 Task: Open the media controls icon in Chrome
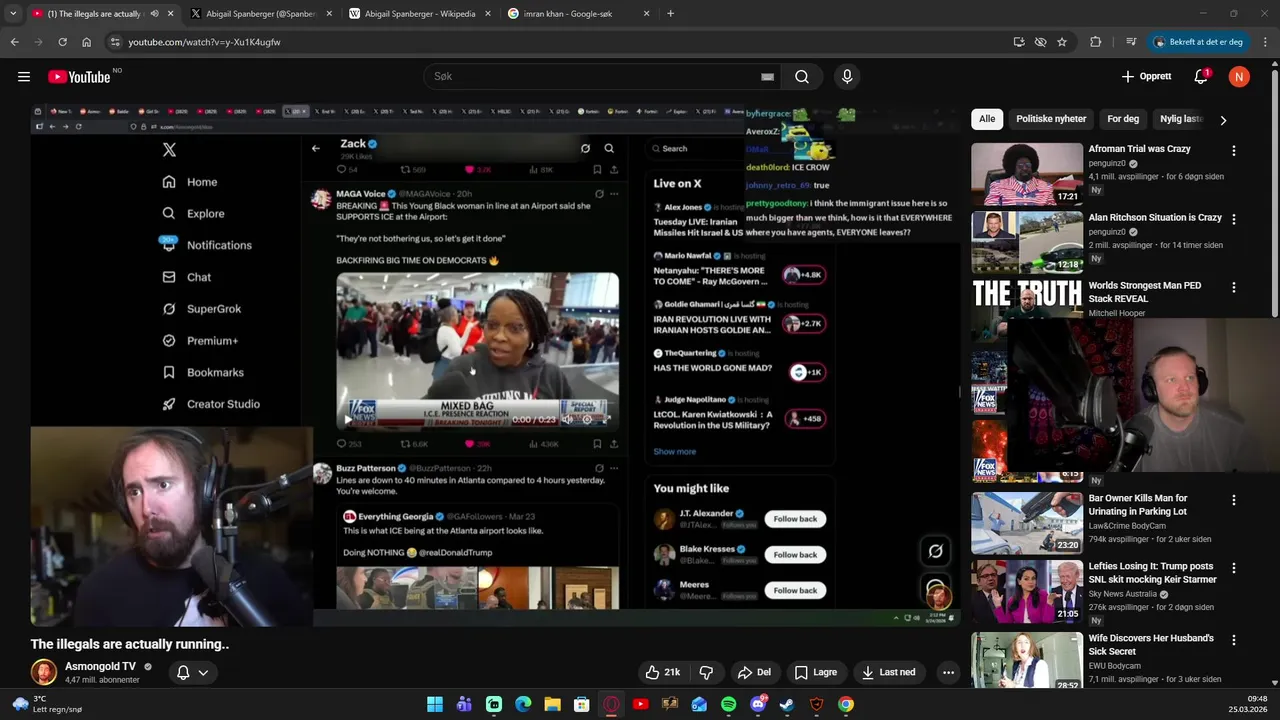[1131, 42]
